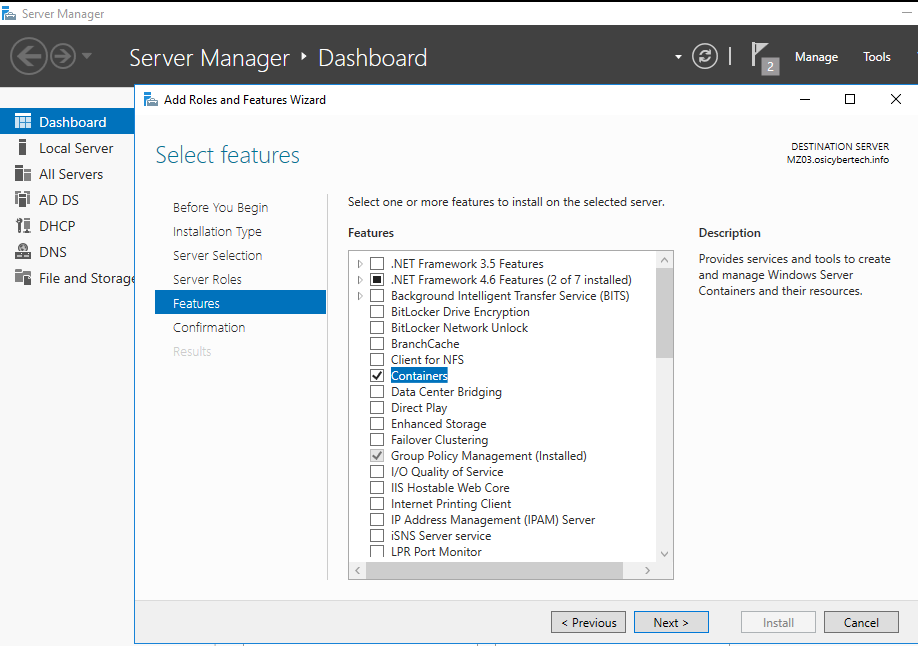
Task: Click the Dashboard grid icon
Action: click(x=23, y=122)
